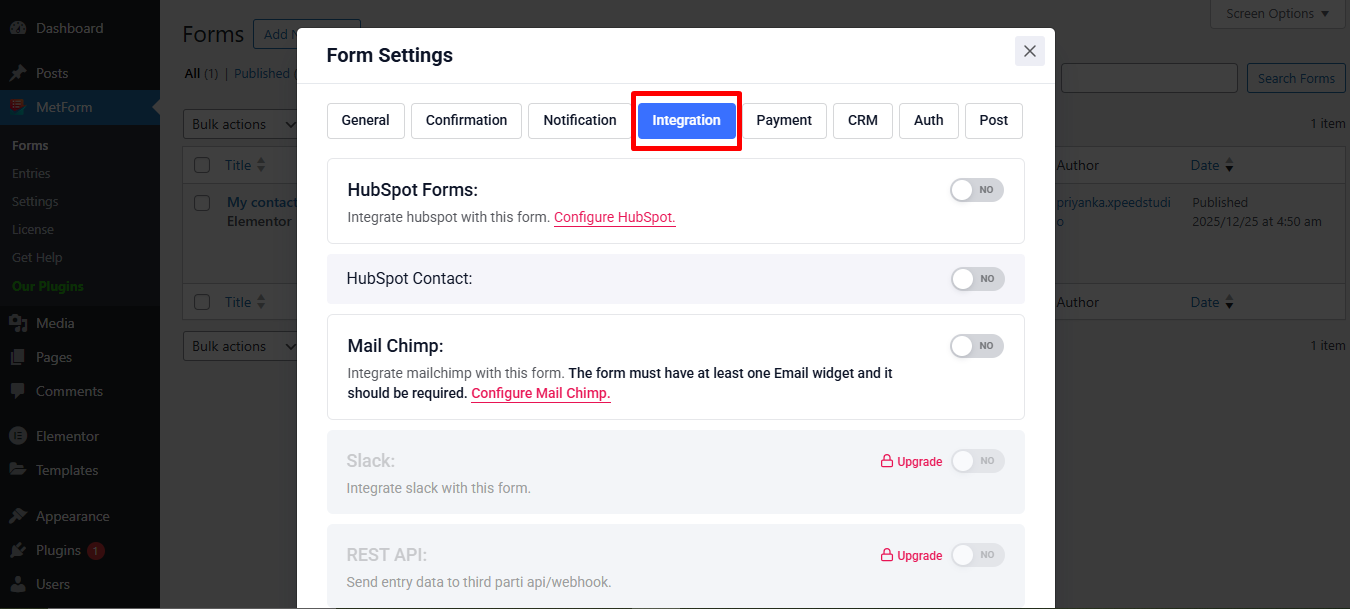
Task: Open the Screen Options dropdown
Action: [1278, 13]
